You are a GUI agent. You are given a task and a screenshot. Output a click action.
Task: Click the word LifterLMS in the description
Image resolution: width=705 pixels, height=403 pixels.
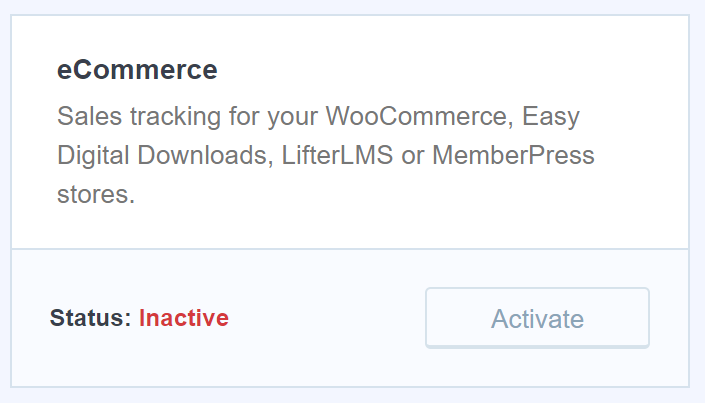pos(337,155)
